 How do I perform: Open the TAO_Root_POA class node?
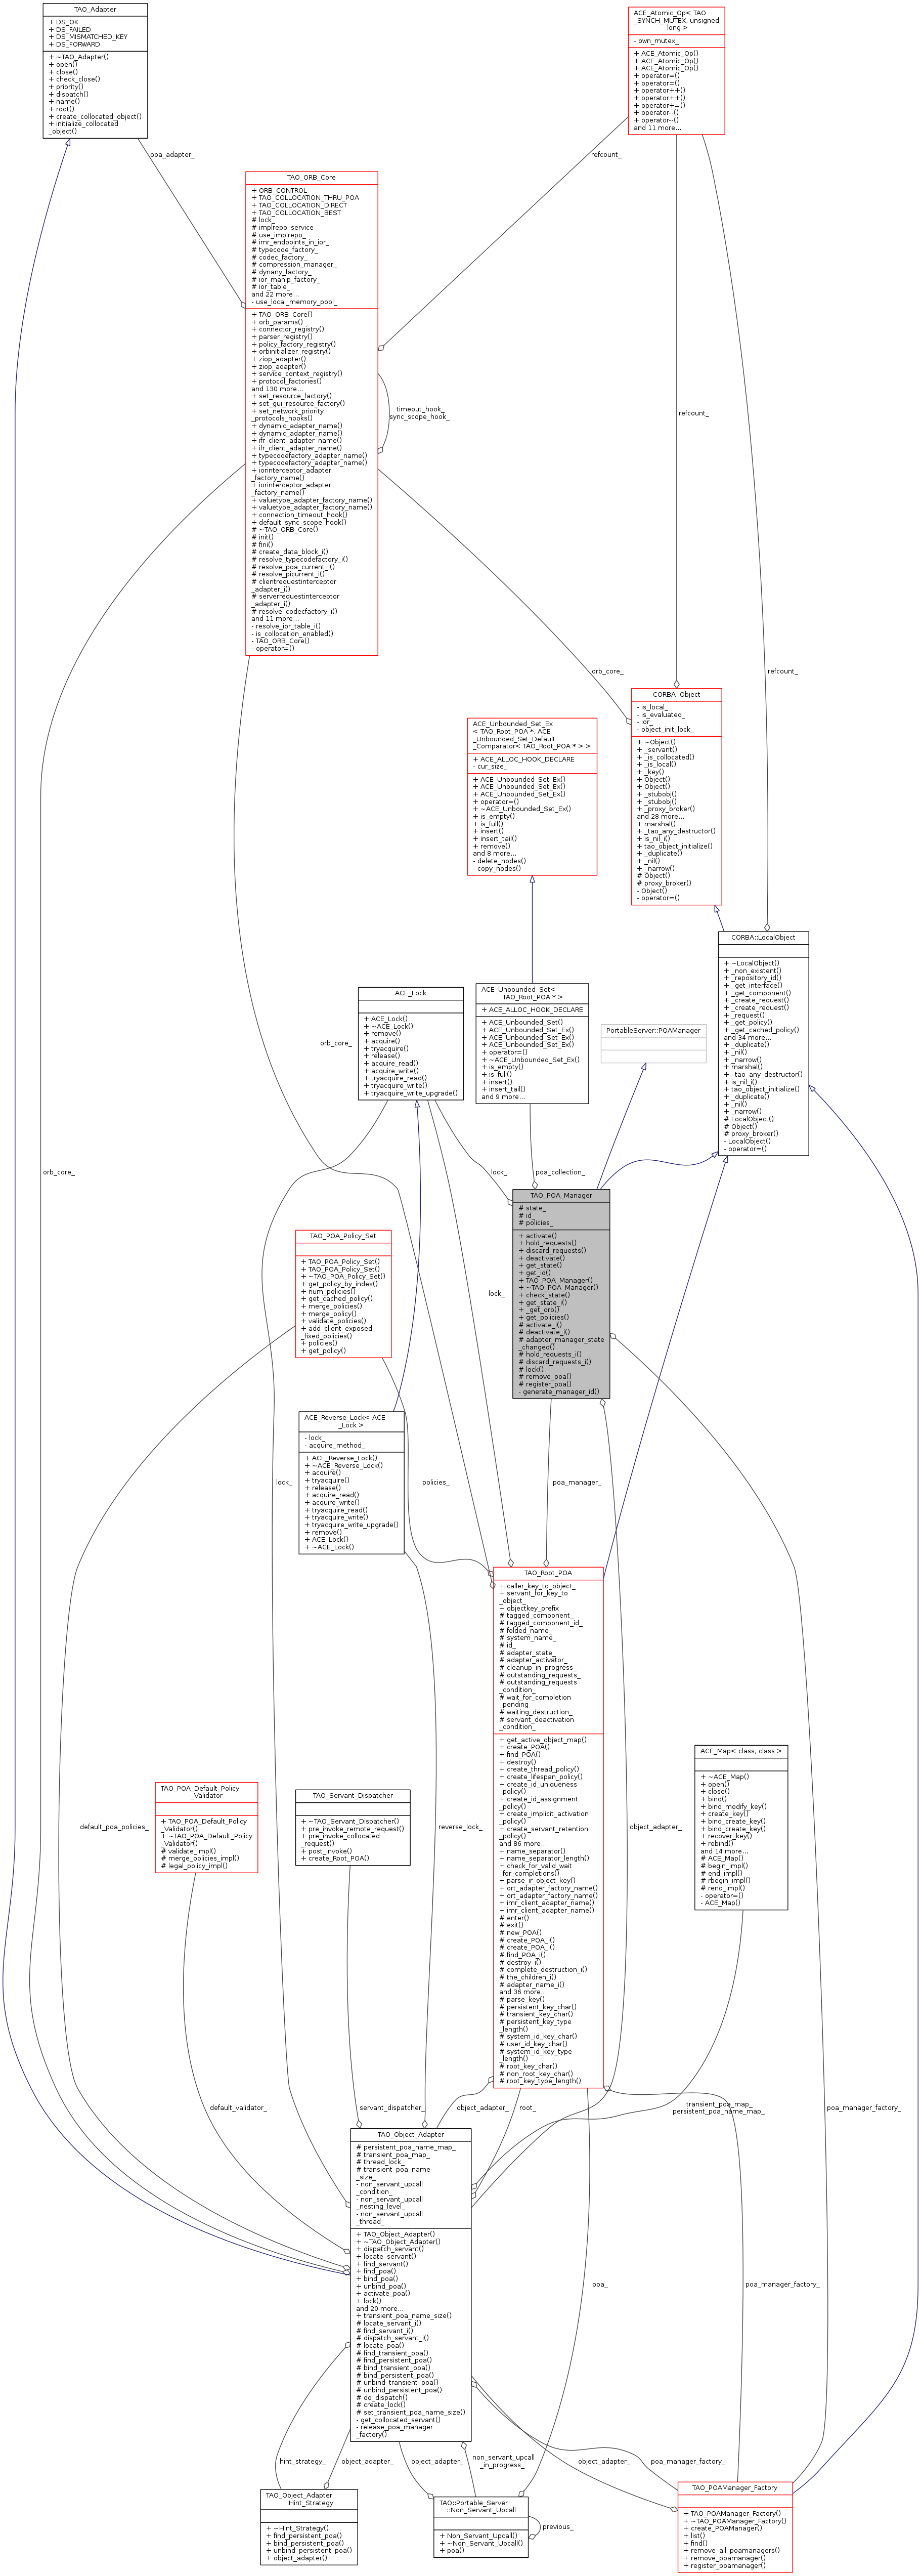(x=548, y=1573)
